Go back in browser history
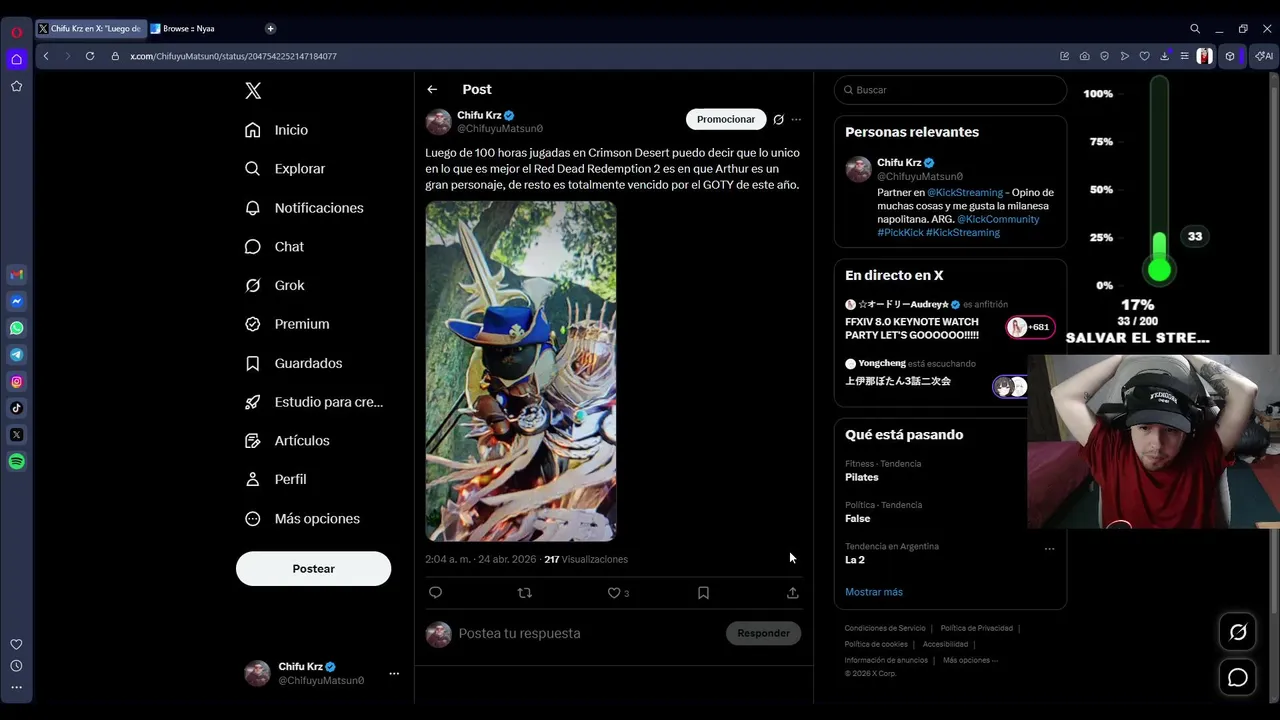 46,56
